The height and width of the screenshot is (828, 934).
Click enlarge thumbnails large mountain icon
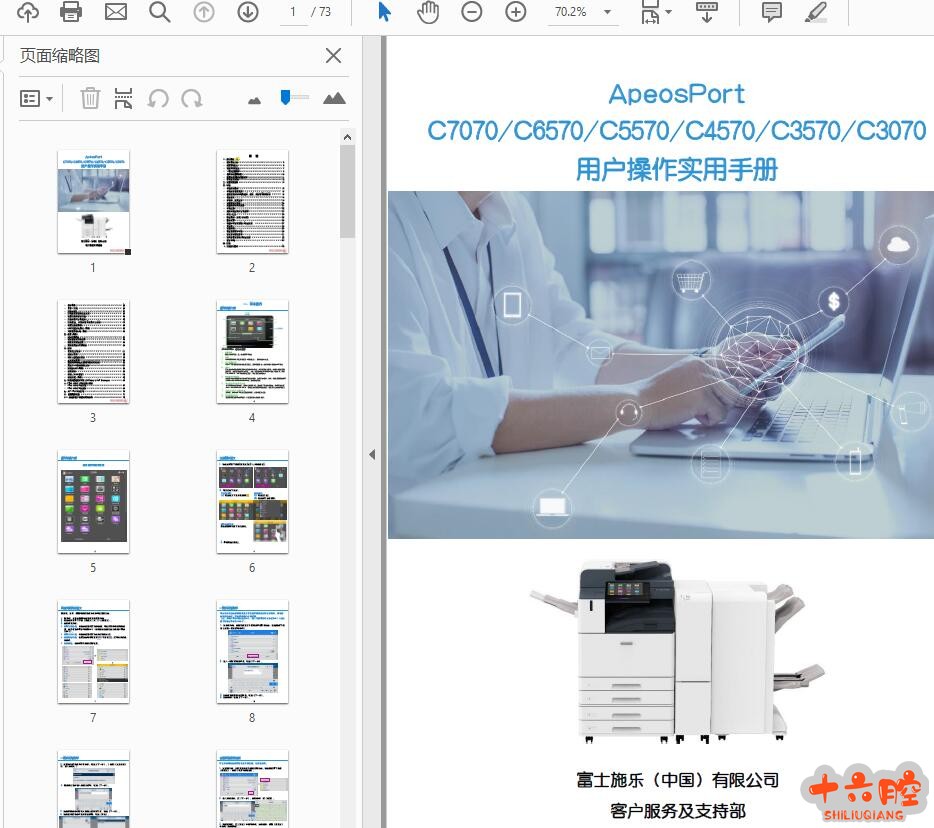pyautogui.click(x=334, y=98)
